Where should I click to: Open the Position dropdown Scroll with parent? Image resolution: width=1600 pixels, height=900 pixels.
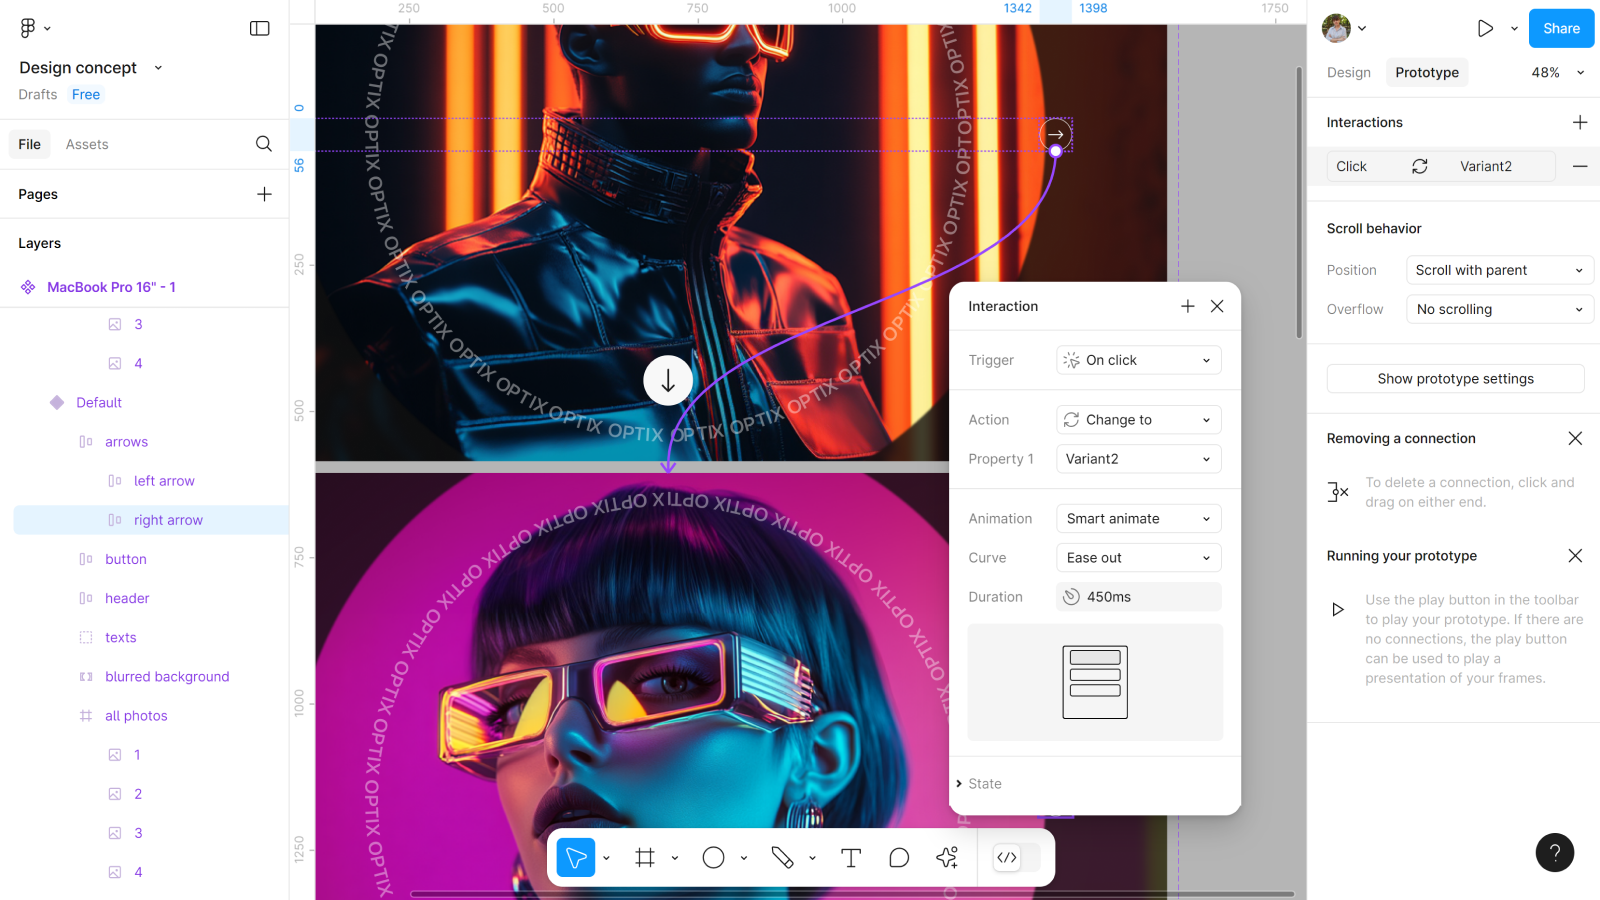point(1499,270)
